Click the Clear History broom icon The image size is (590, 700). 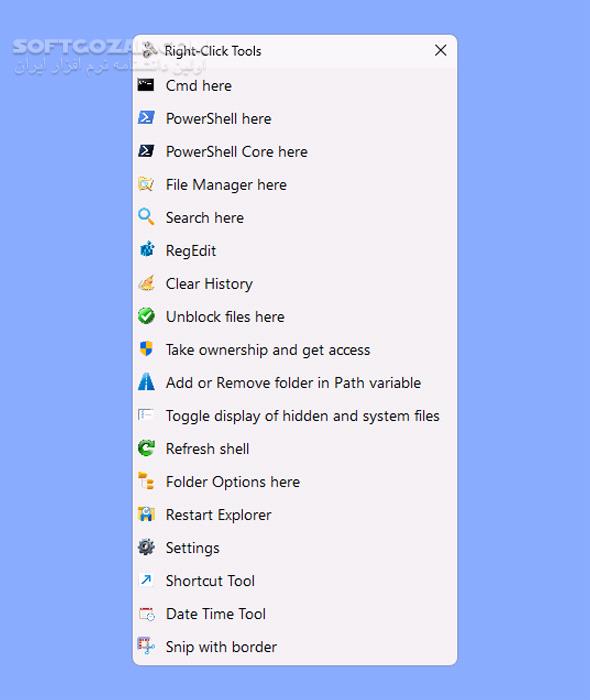coord(146,283)
